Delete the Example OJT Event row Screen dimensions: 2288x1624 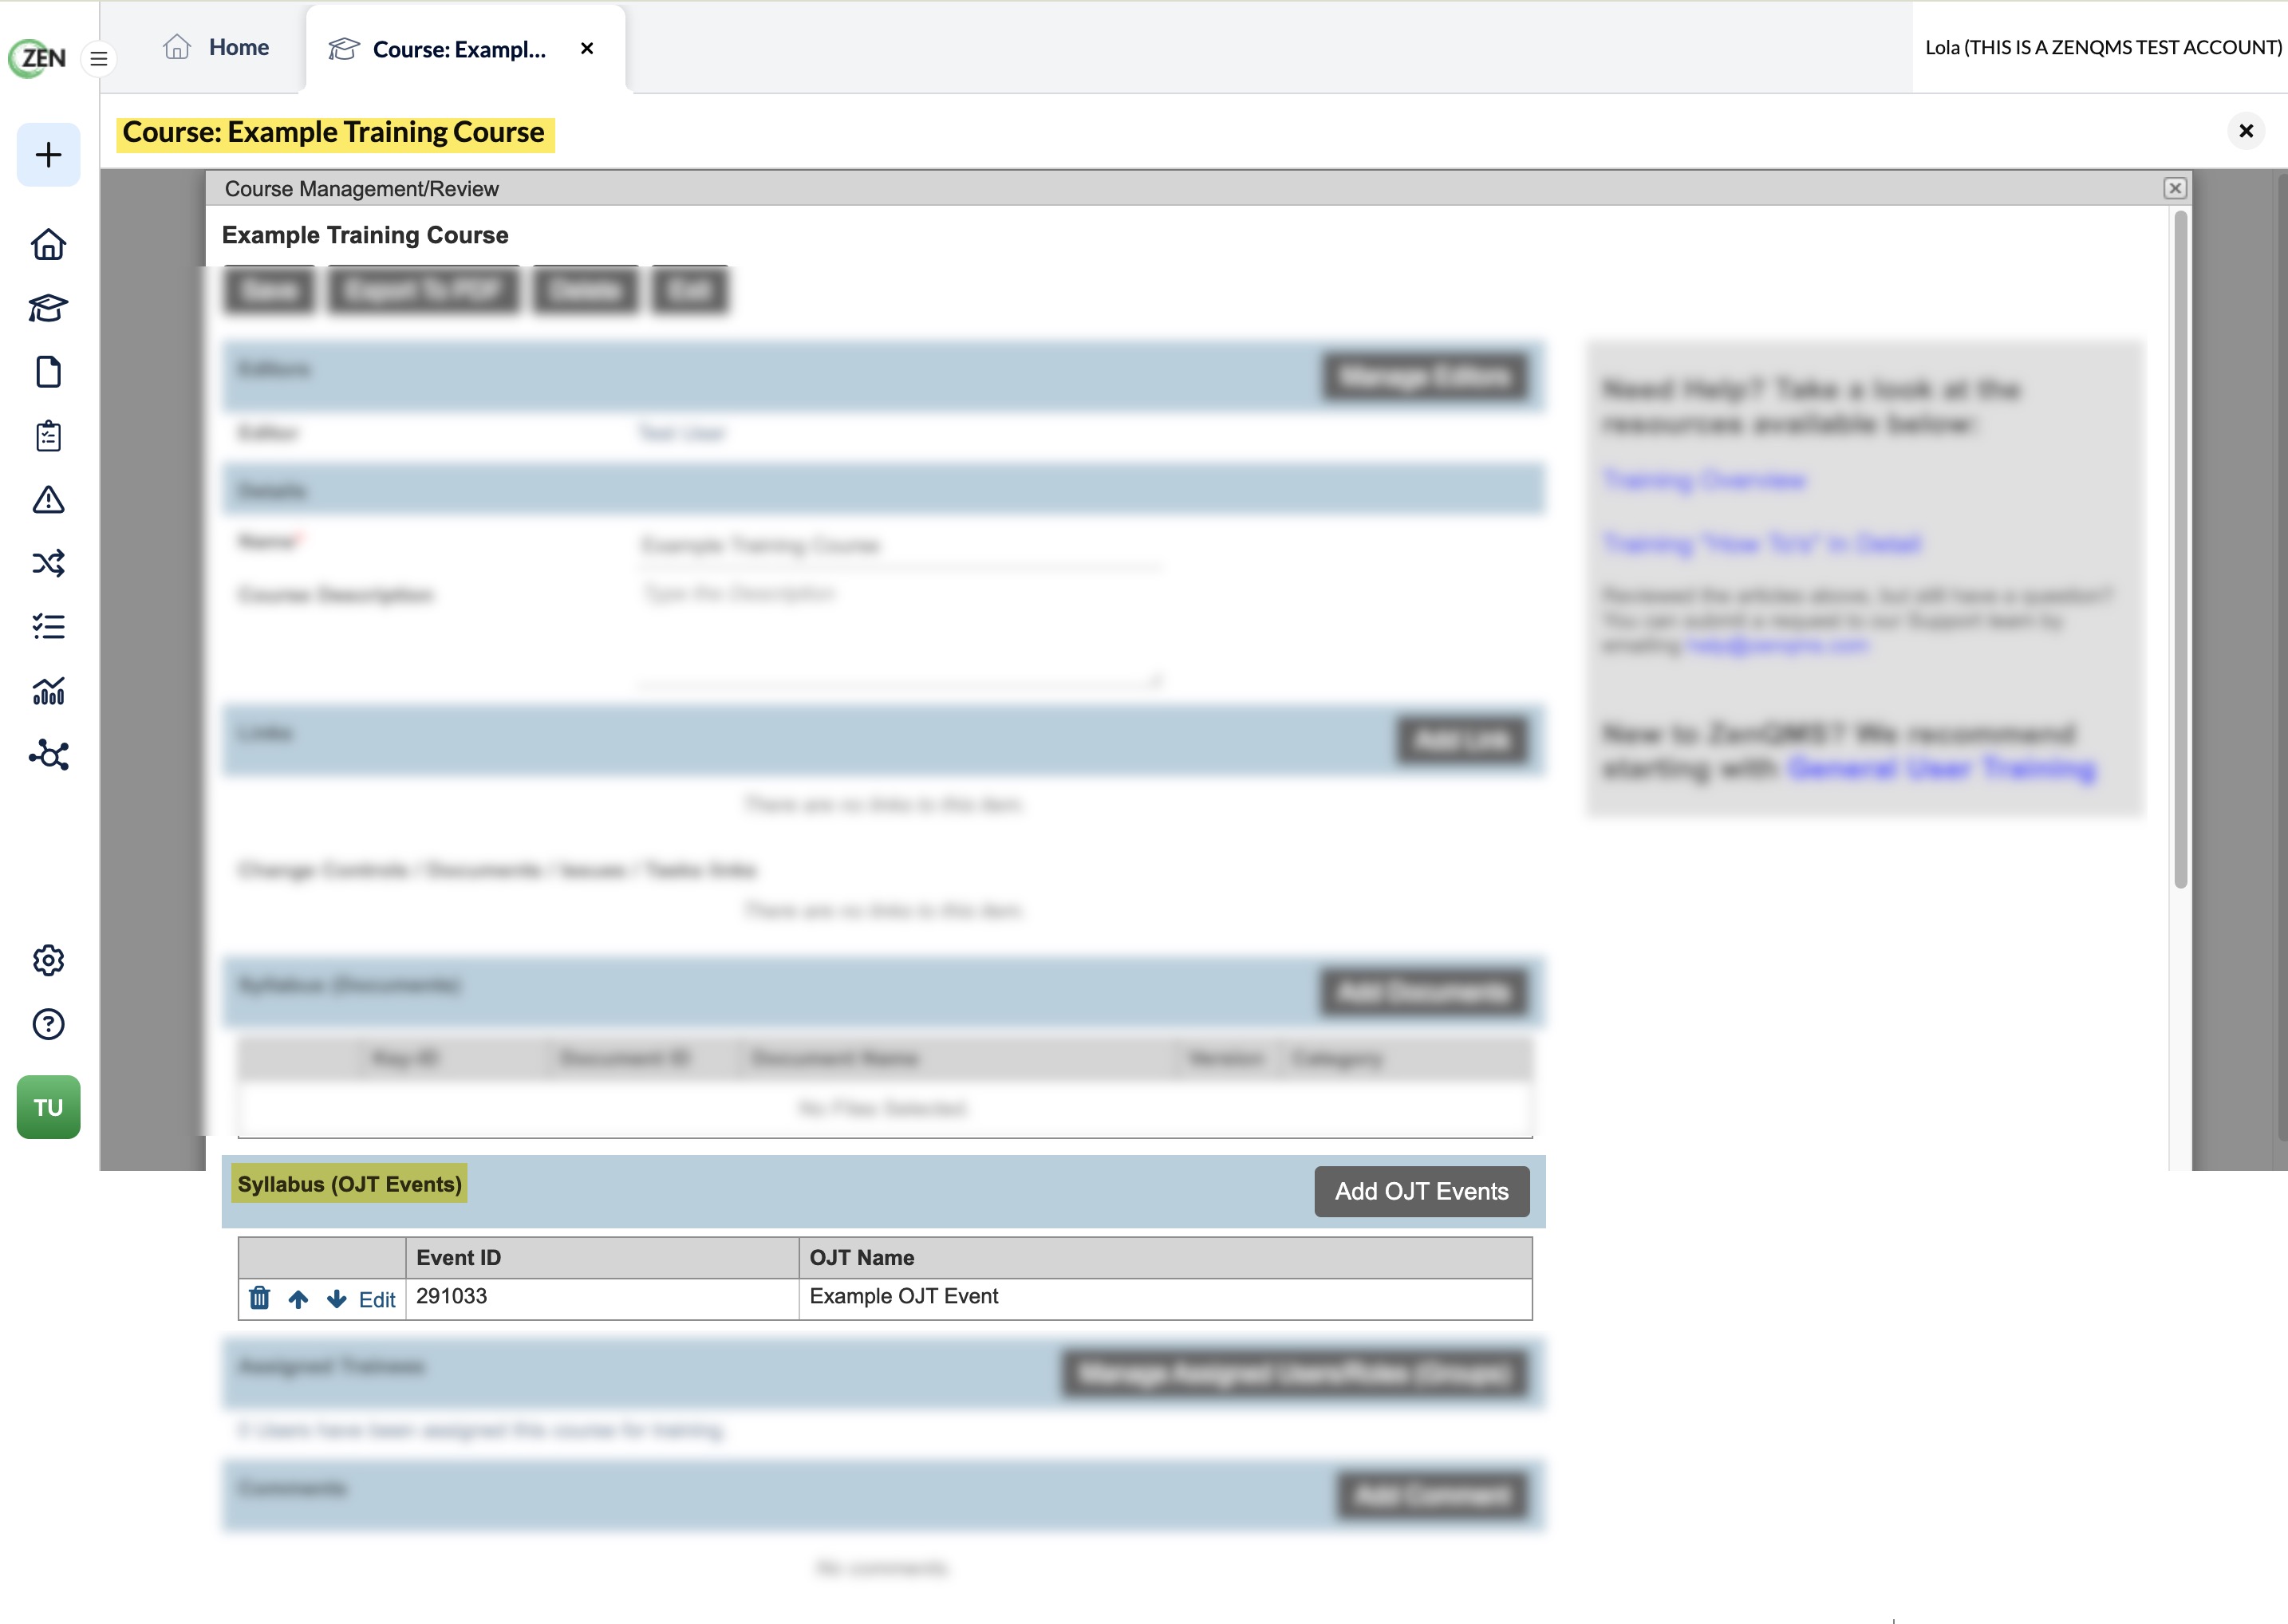click(x=260, y=1298)
